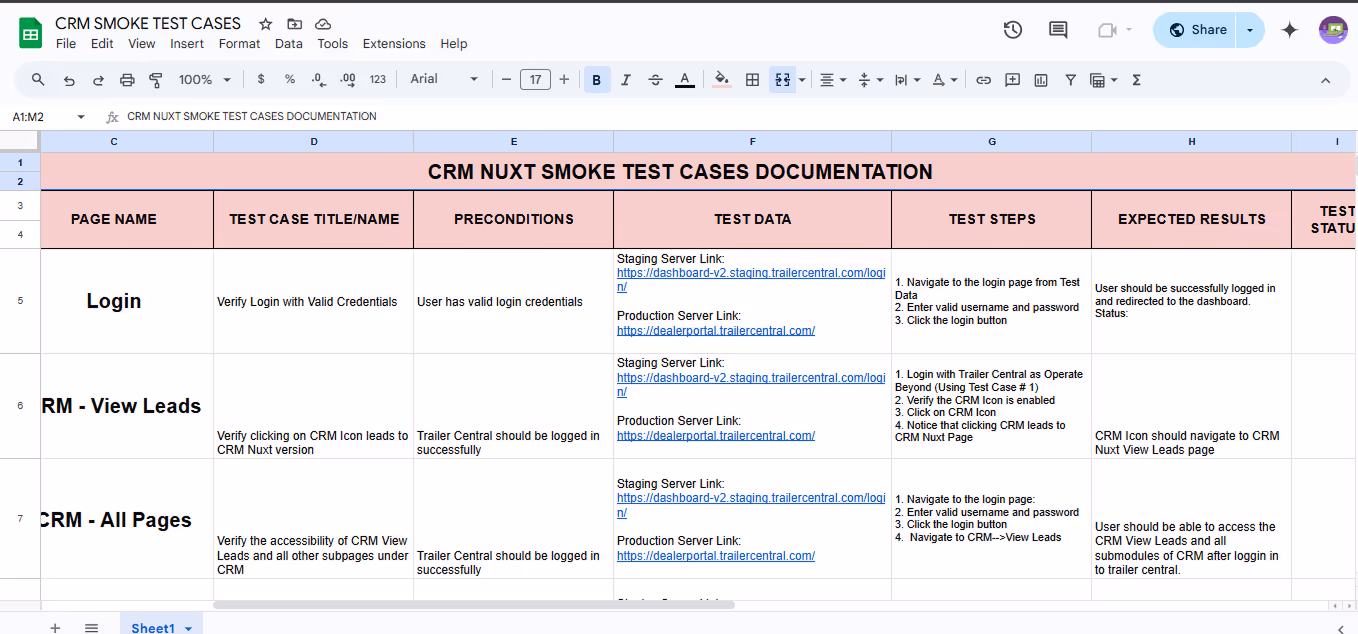Image resolution: width=1358 pixels, height=634 pixels.
Task: Print the spreadsheet
Action: [127, 80]
